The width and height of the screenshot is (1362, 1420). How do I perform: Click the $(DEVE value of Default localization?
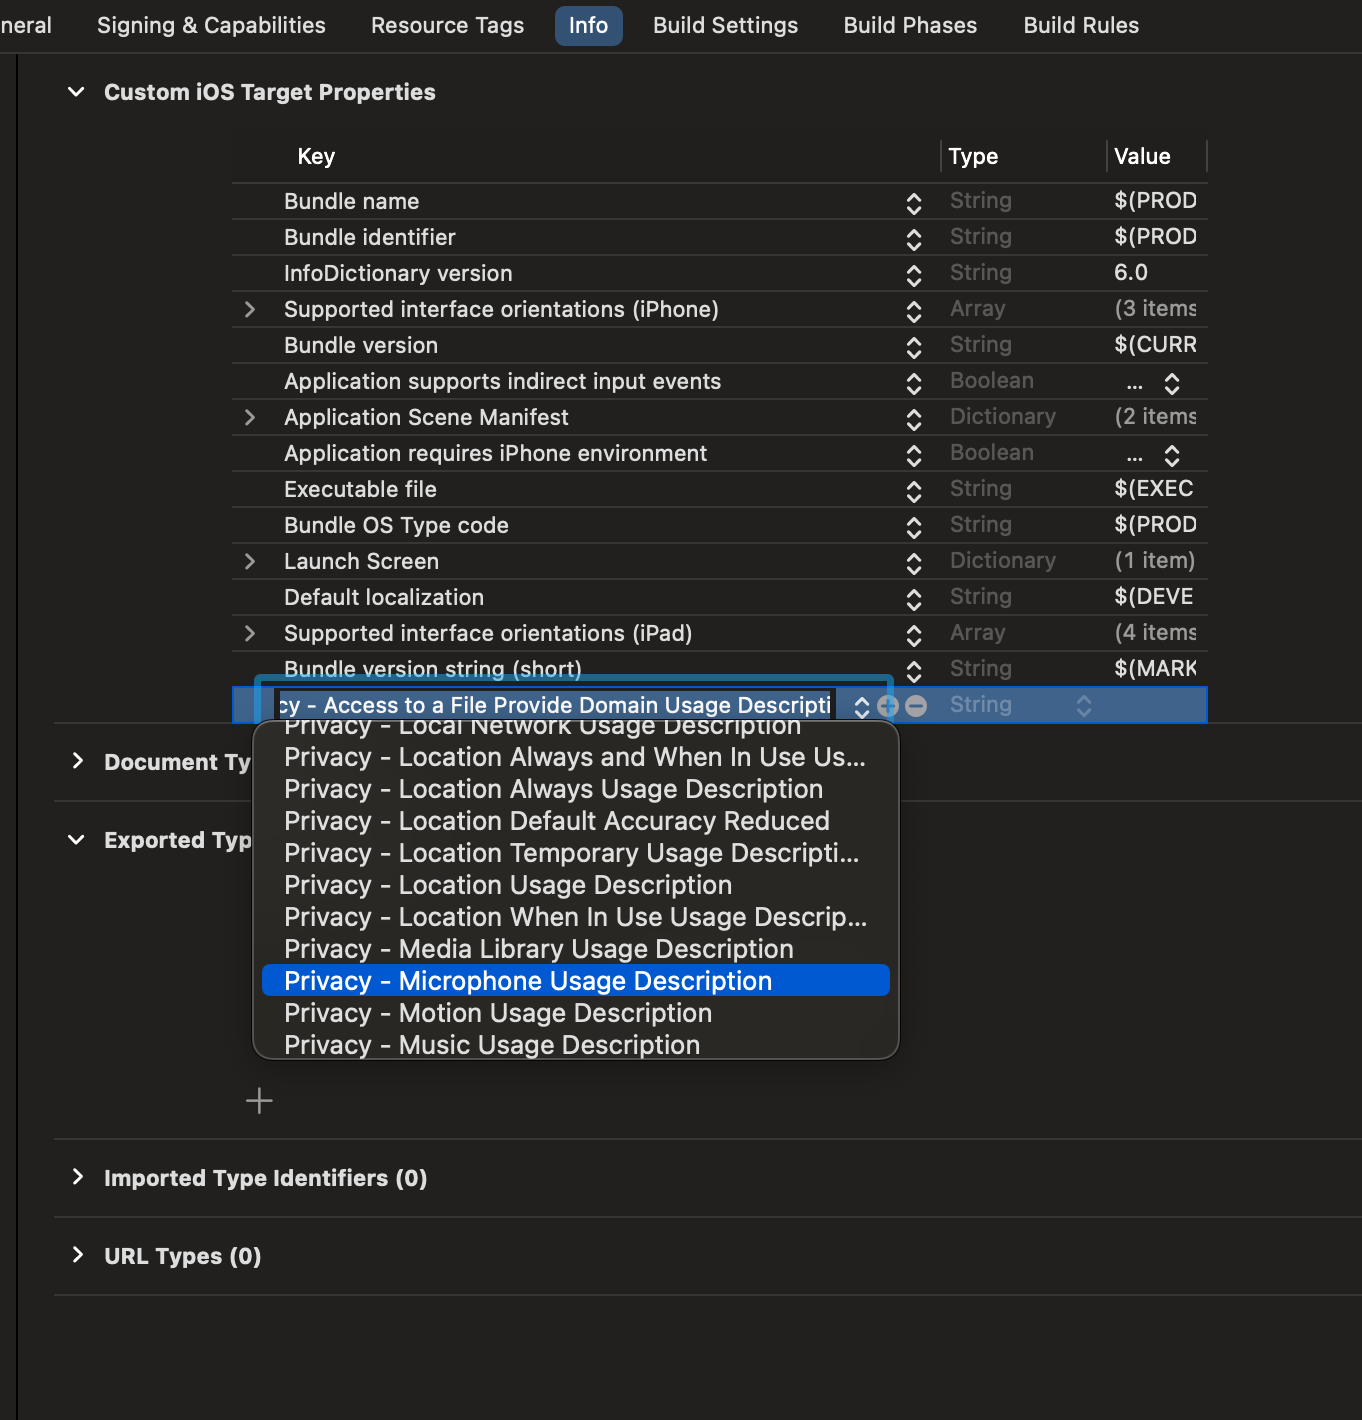point(1153,596)
